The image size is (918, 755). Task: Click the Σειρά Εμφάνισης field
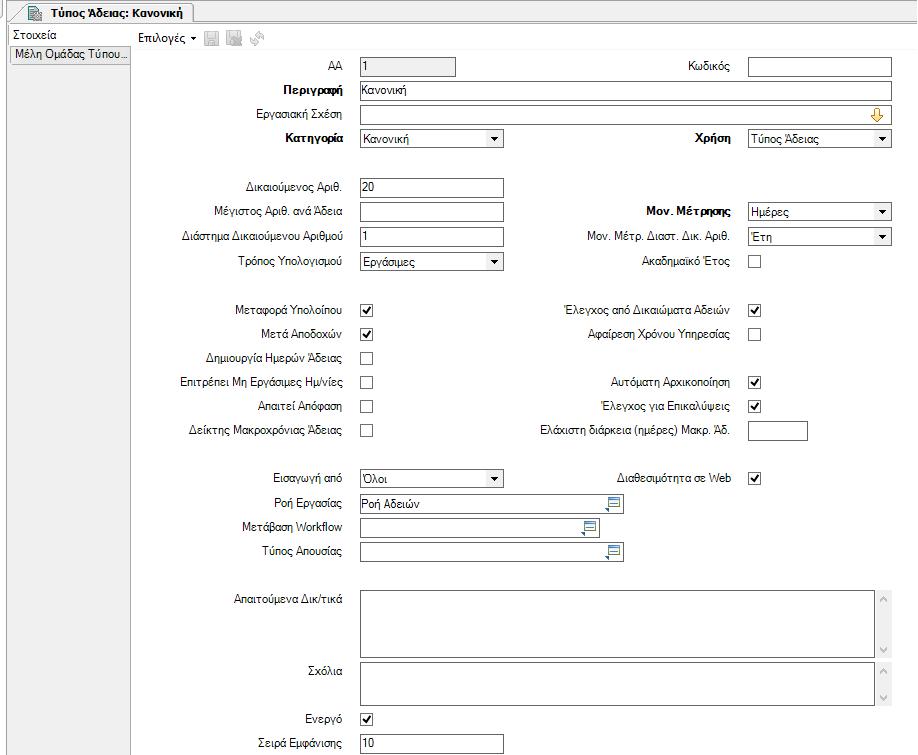pyautogui.click(x=431, y=744)
